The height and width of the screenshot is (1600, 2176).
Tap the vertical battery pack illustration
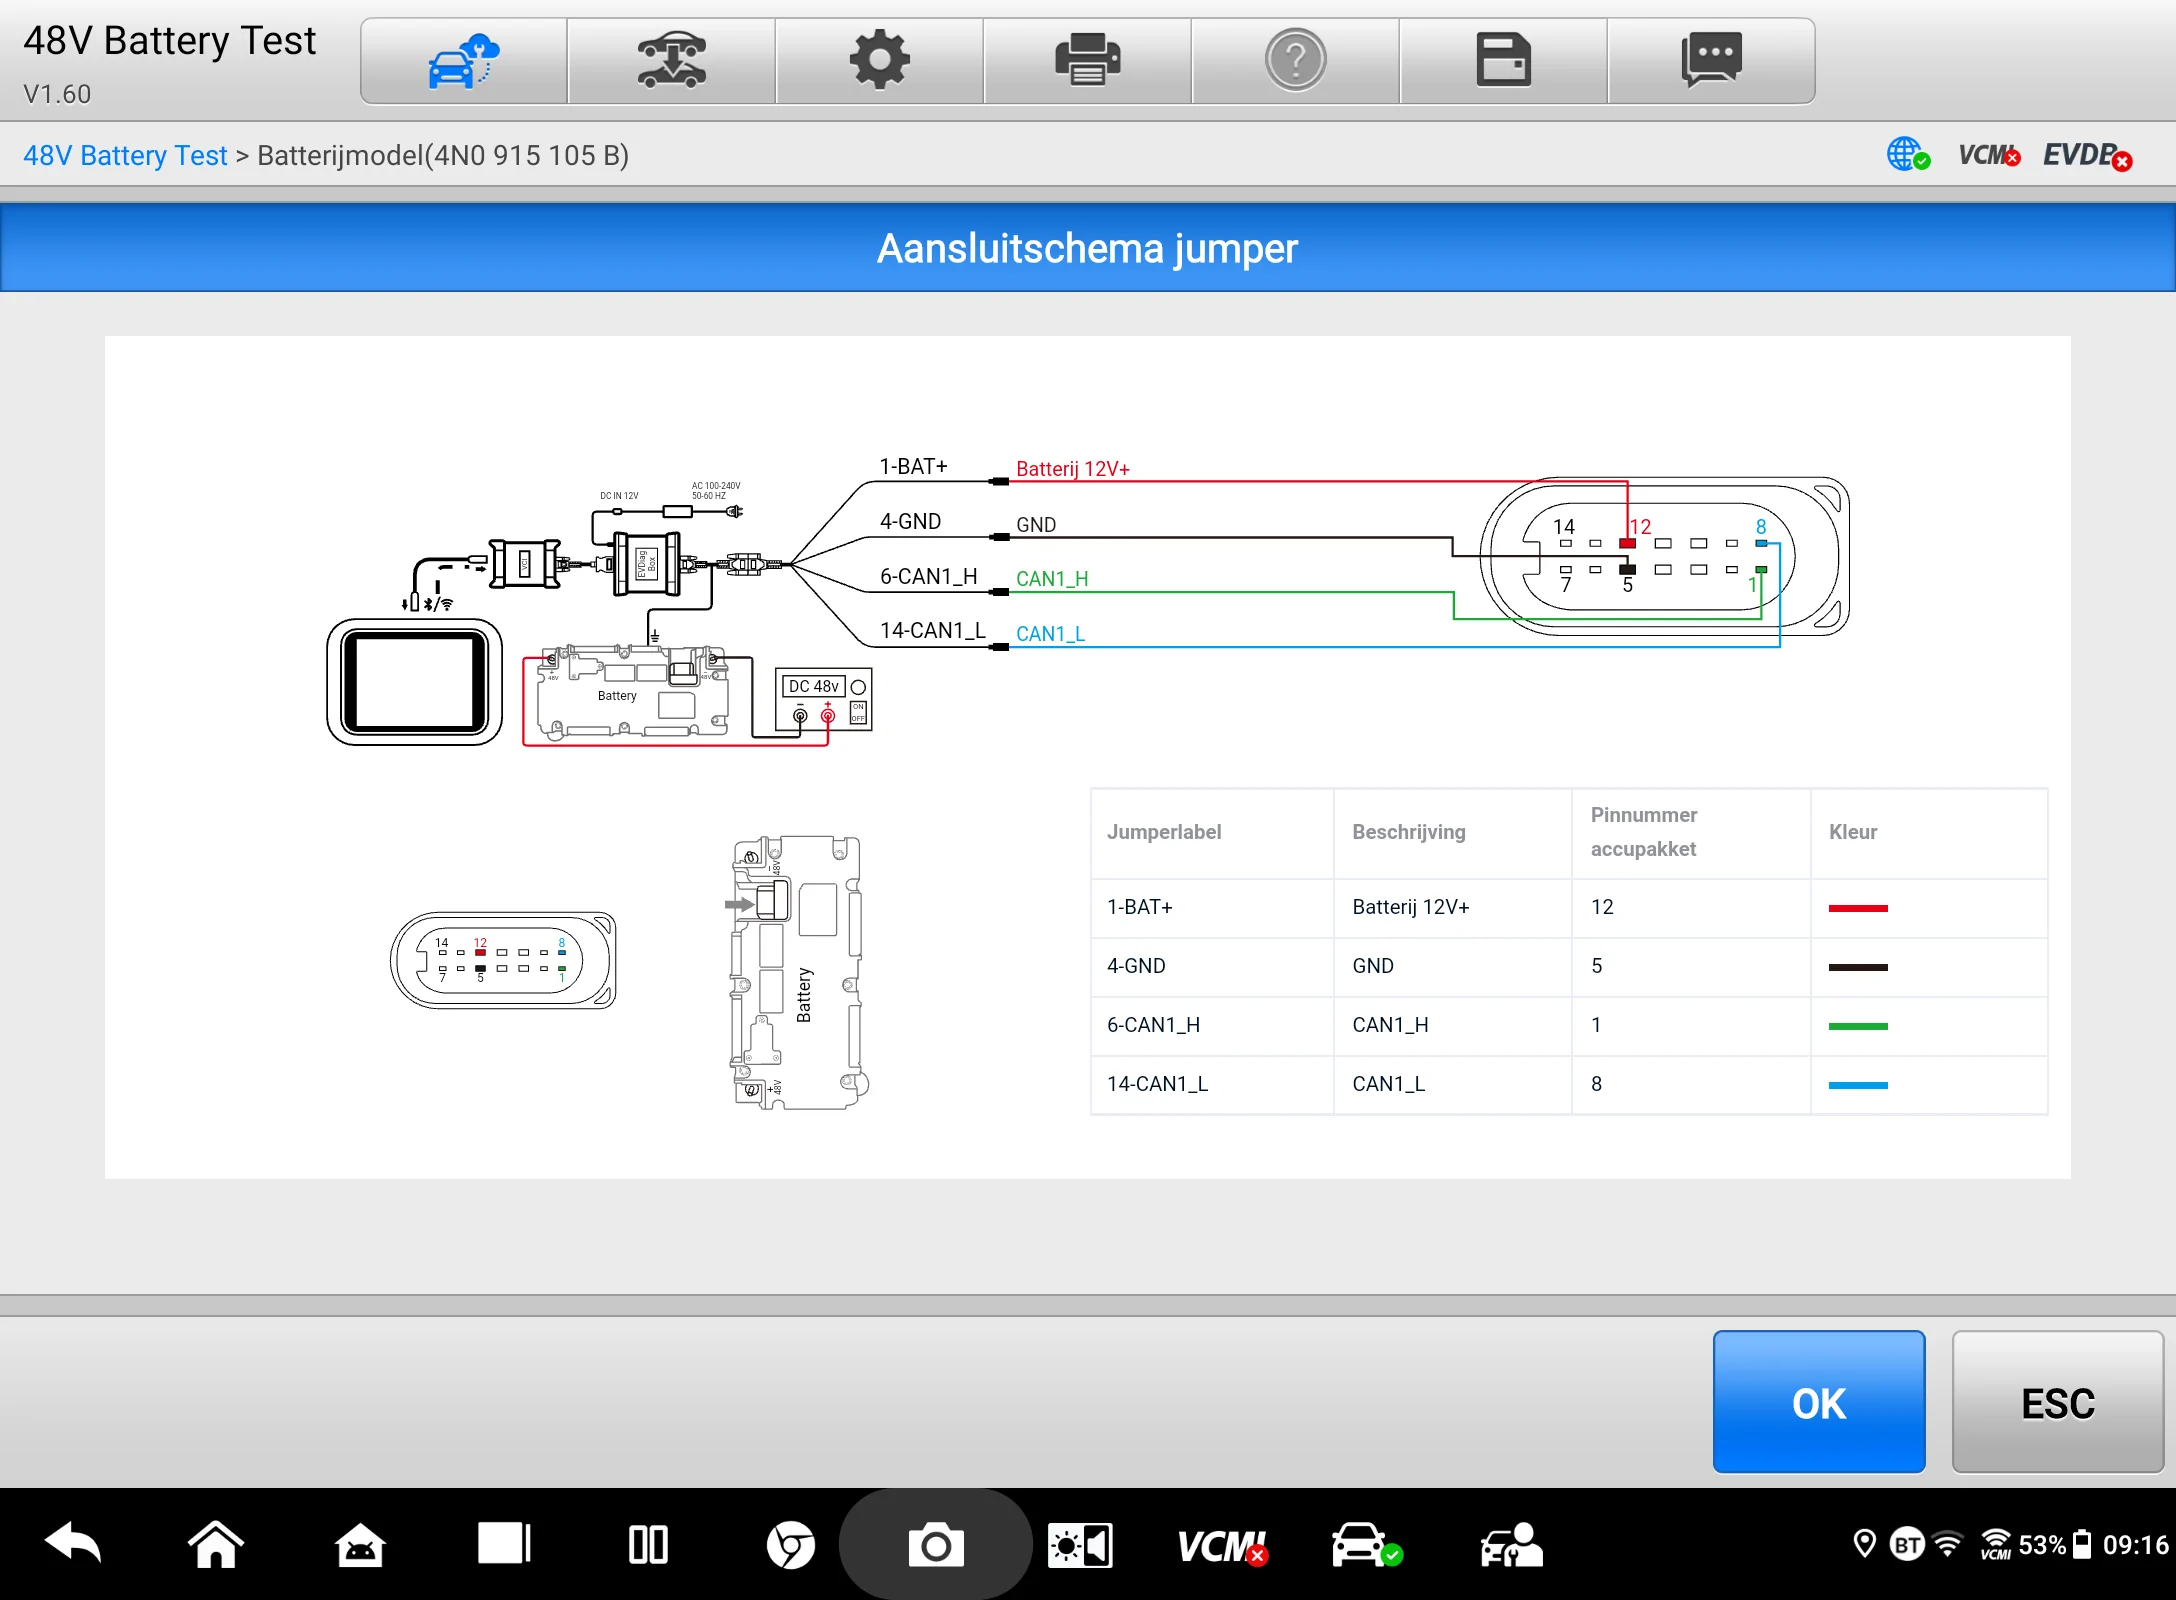click(797, 972)
